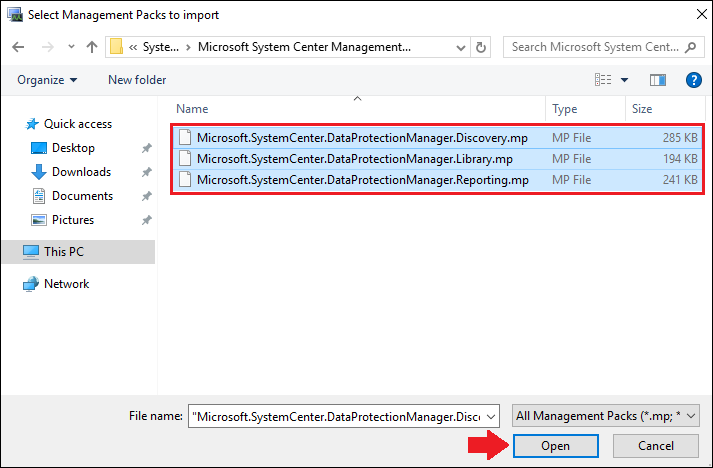The width and height of the screenshot is (713, 468).
Task: Sort files by Size column
Action: click(642, 109)
